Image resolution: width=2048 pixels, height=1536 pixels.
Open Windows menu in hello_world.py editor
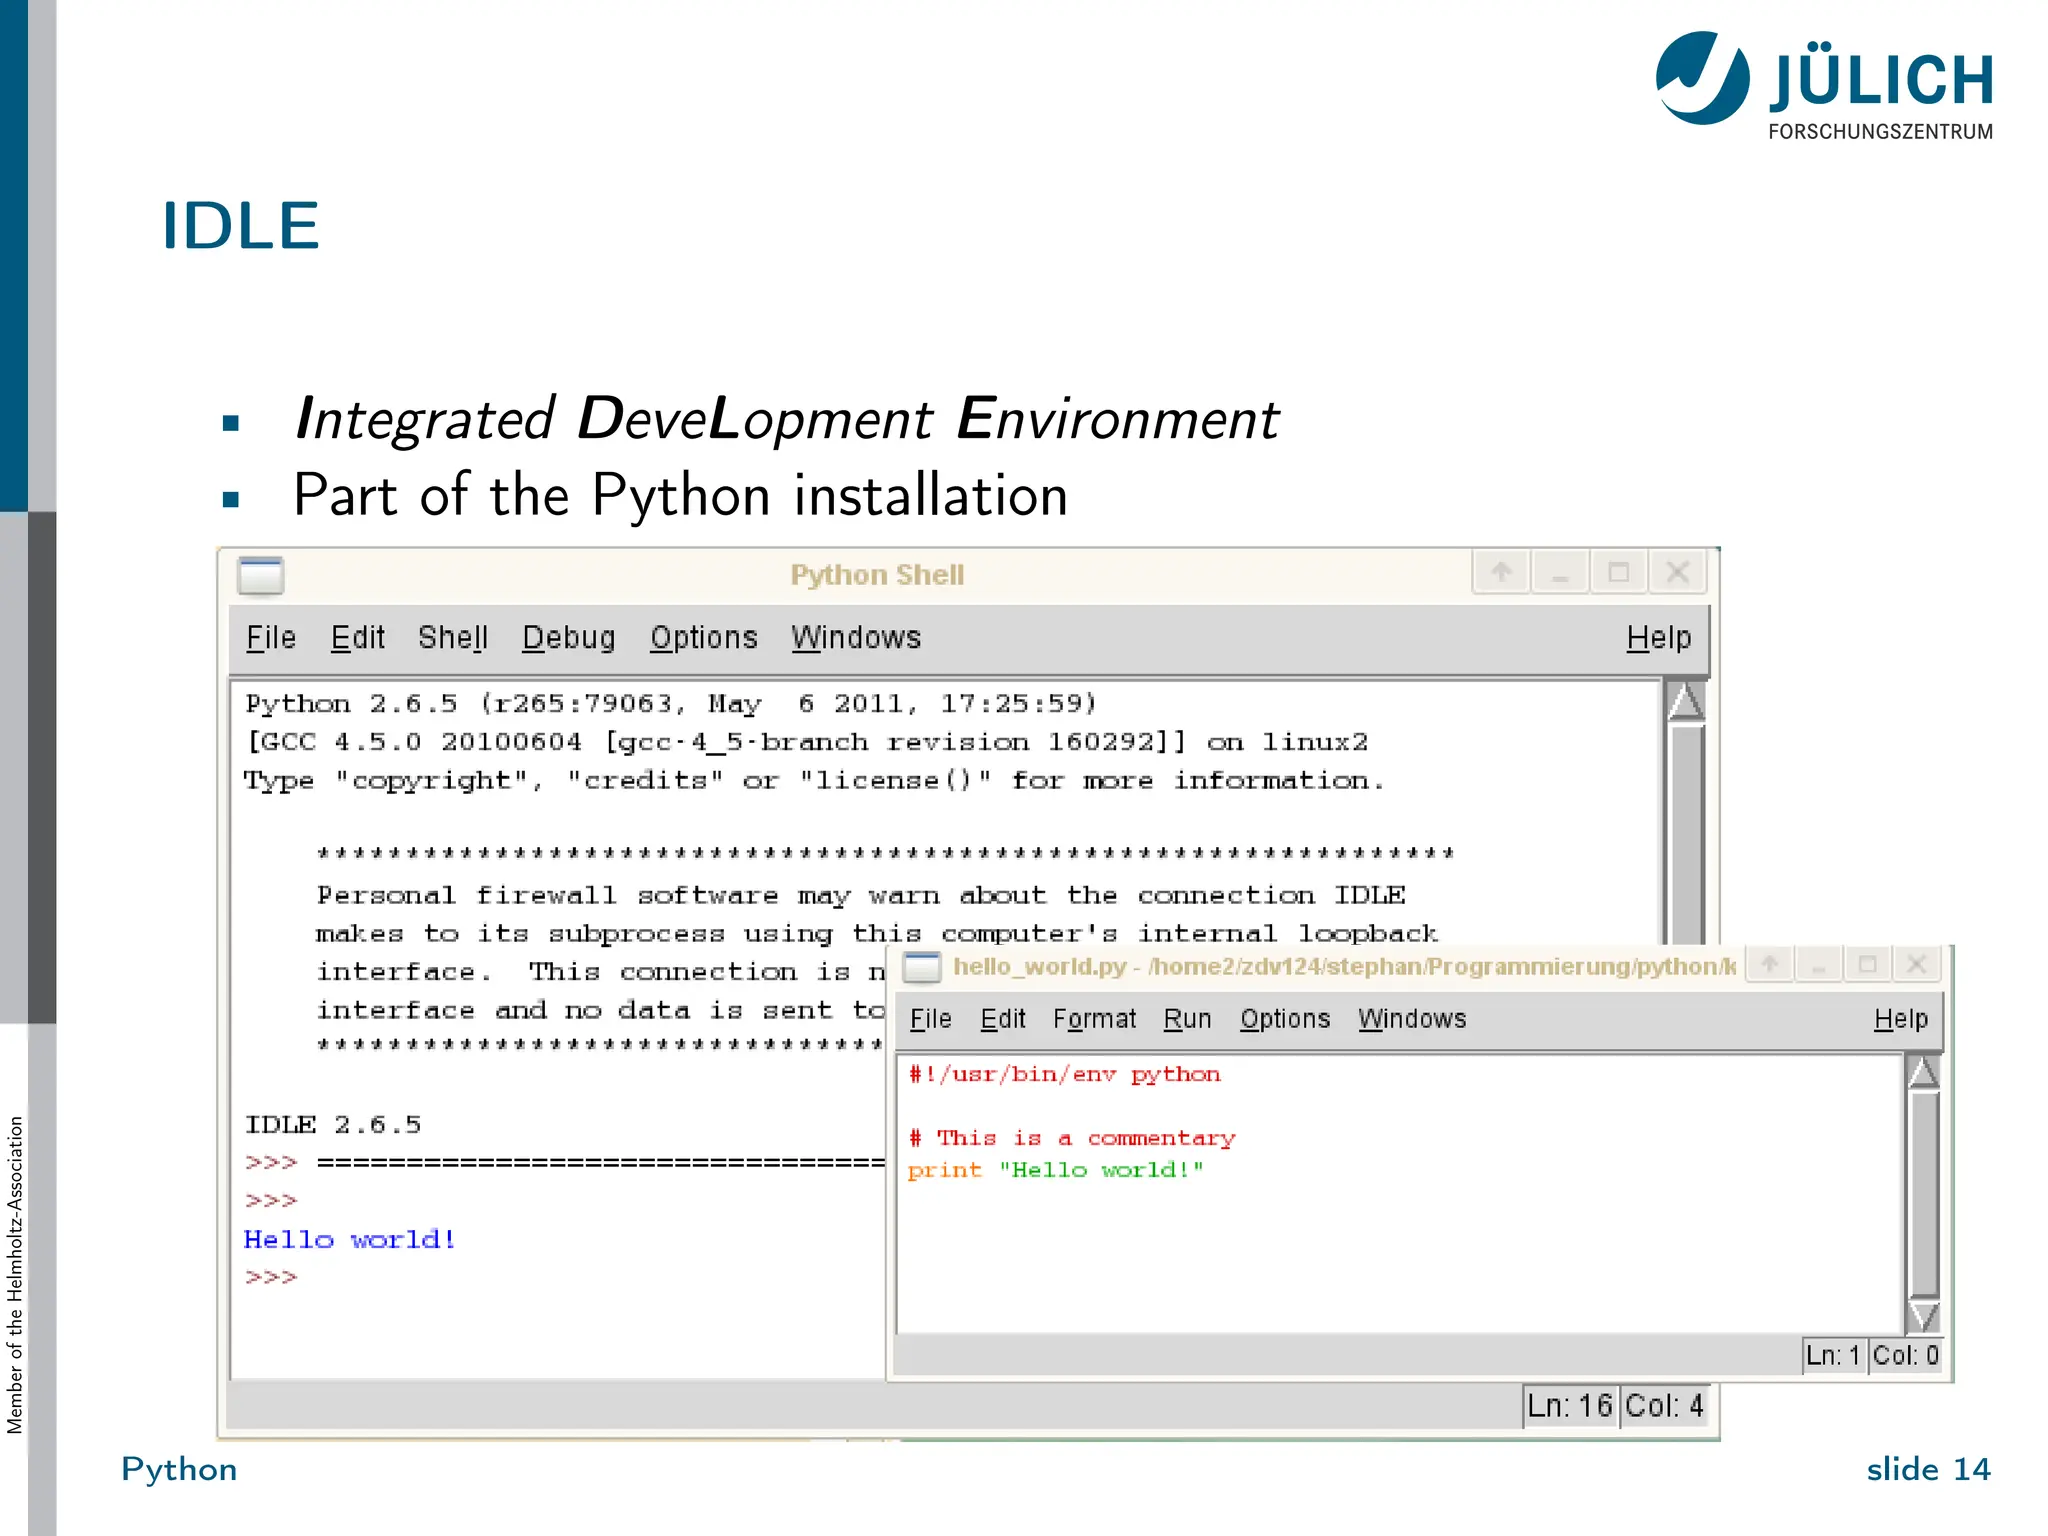coord(1412,1019)
